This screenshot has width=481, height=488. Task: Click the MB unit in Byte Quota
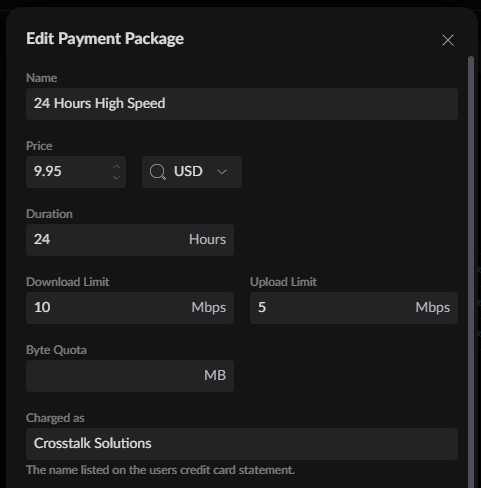pyautogui.click(x=215, y=375)
